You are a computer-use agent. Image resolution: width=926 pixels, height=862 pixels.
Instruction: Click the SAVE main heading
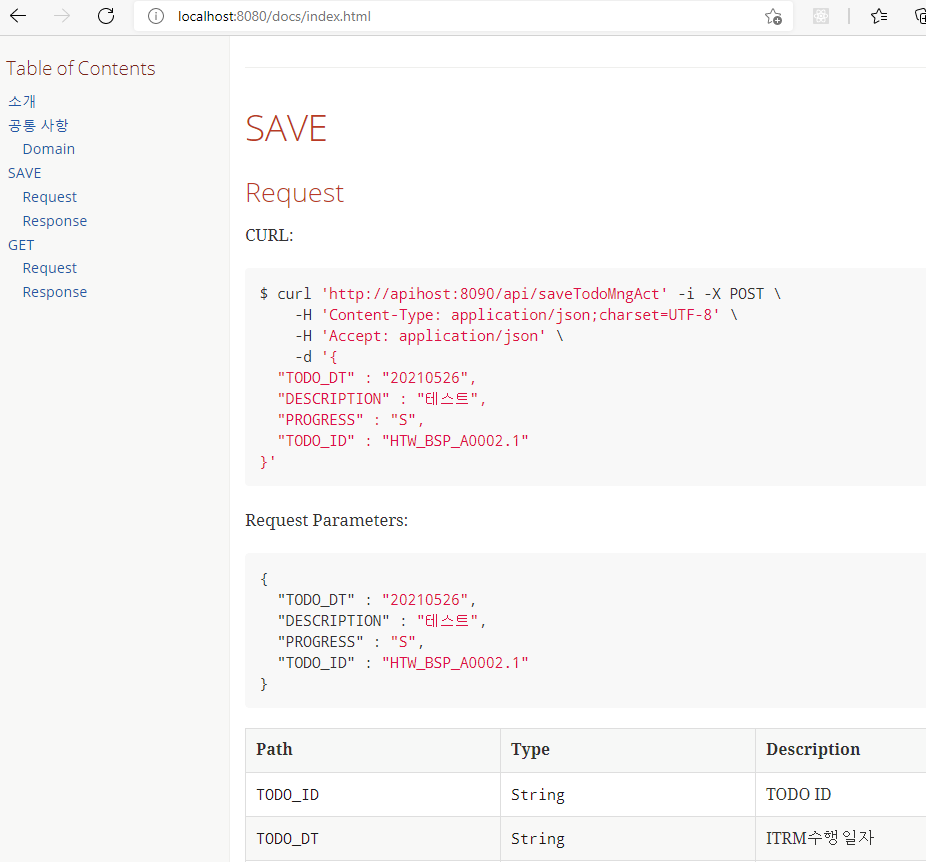click(286, 128)
